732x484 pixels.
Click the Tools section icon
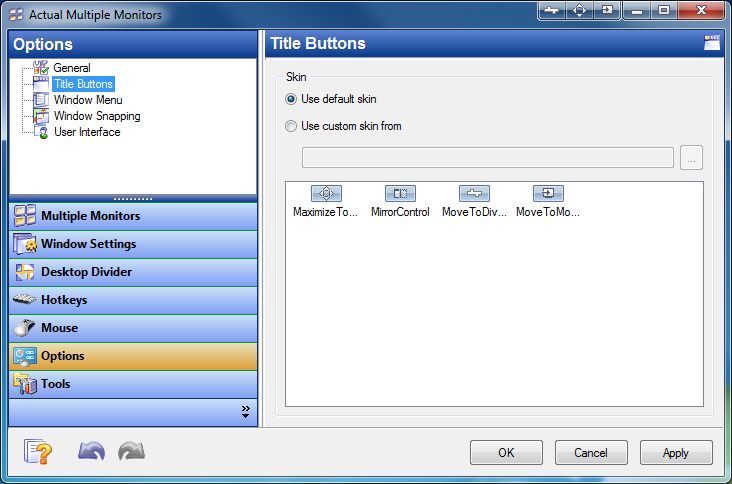coord(25,384)
